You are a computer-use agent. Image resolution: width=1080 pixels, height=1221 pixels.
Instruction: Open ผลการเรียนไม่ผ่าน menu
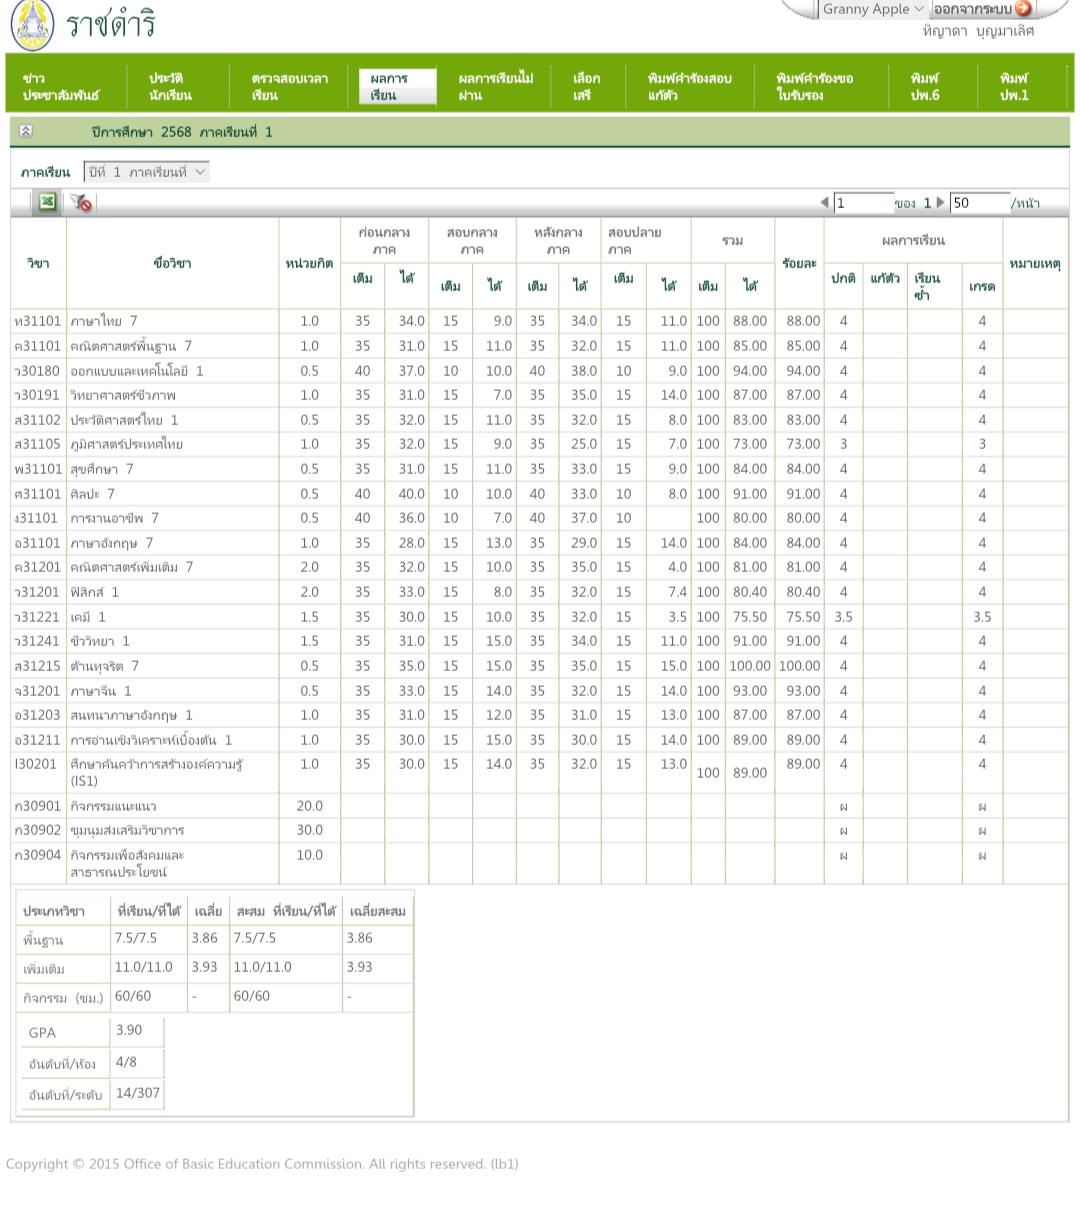pos(495,87)
